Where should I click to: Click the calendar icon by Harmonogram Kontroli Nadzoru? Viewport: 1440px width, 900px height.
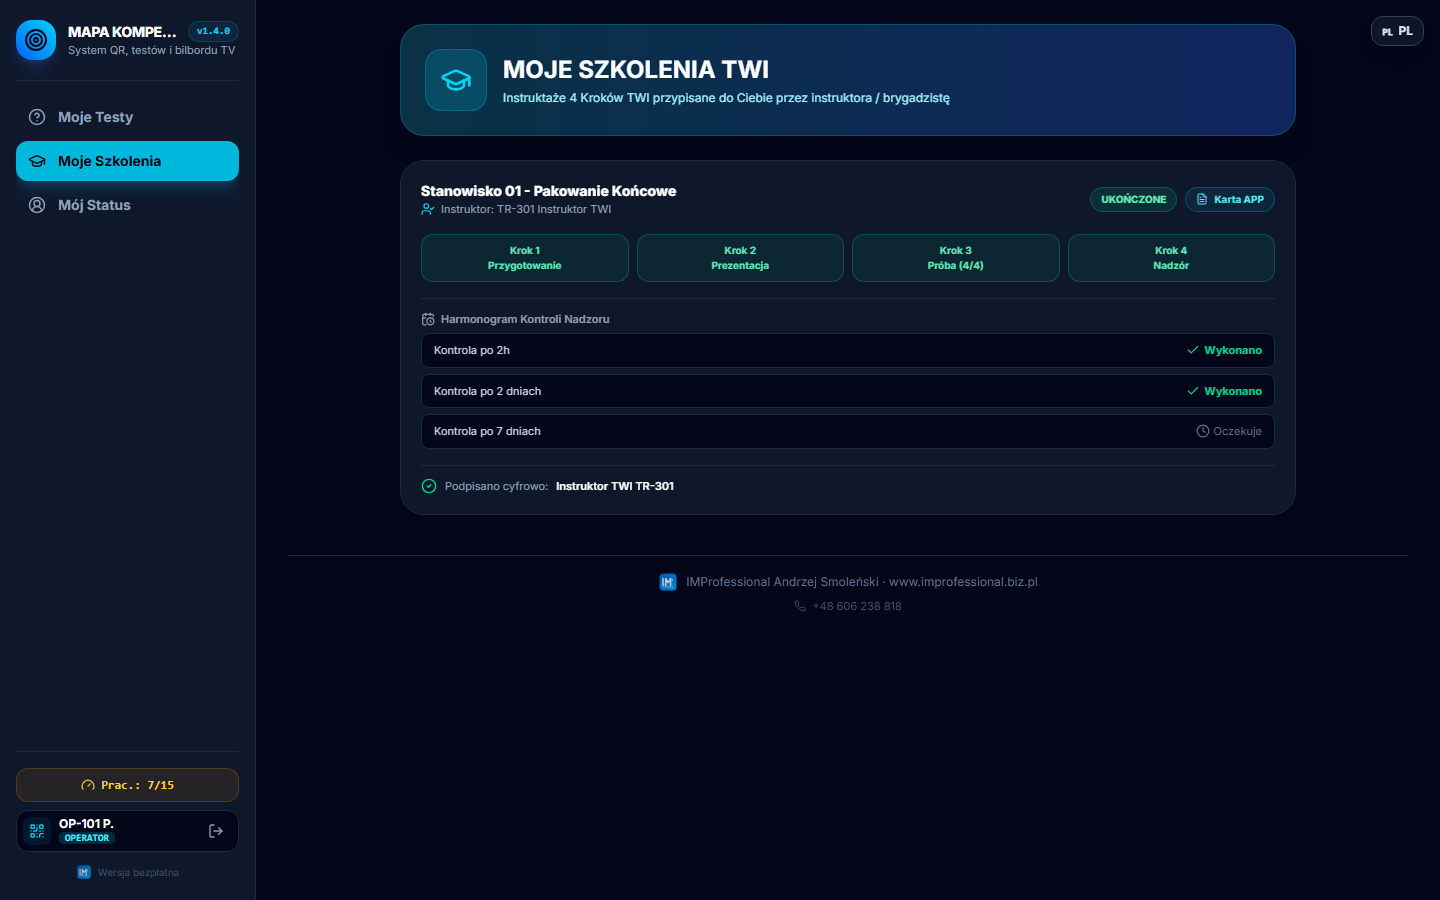coord(428,319)
